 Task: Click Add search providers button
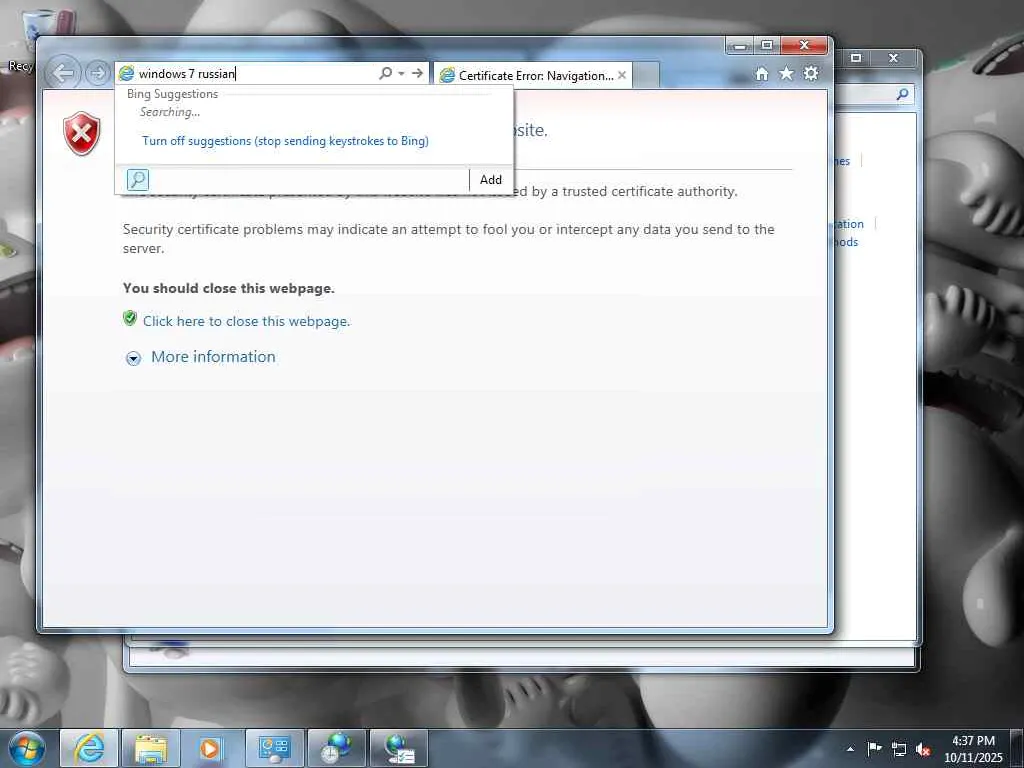490,180
